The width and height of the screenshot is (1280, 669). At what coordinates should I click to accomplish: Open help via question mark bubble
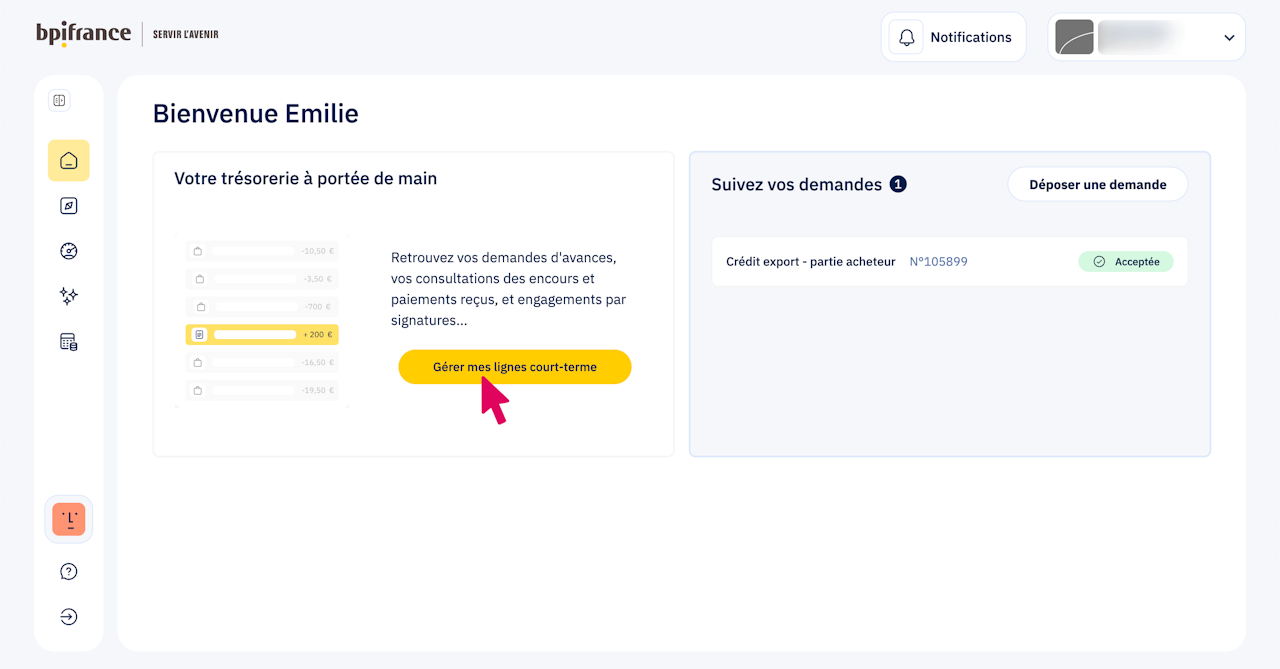pos(69,572)
